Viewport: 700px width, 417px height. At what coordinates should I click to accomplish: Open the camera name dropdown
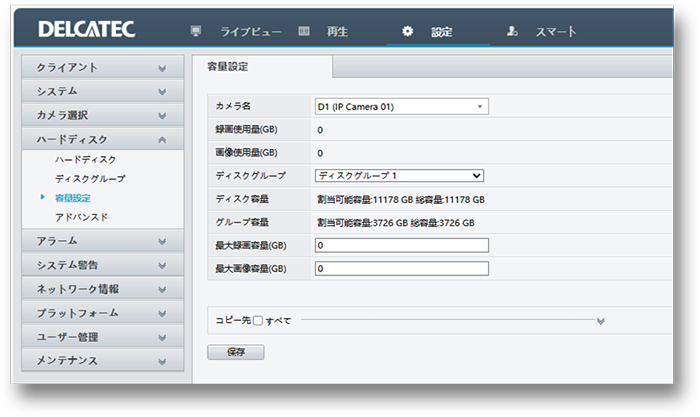401,106
